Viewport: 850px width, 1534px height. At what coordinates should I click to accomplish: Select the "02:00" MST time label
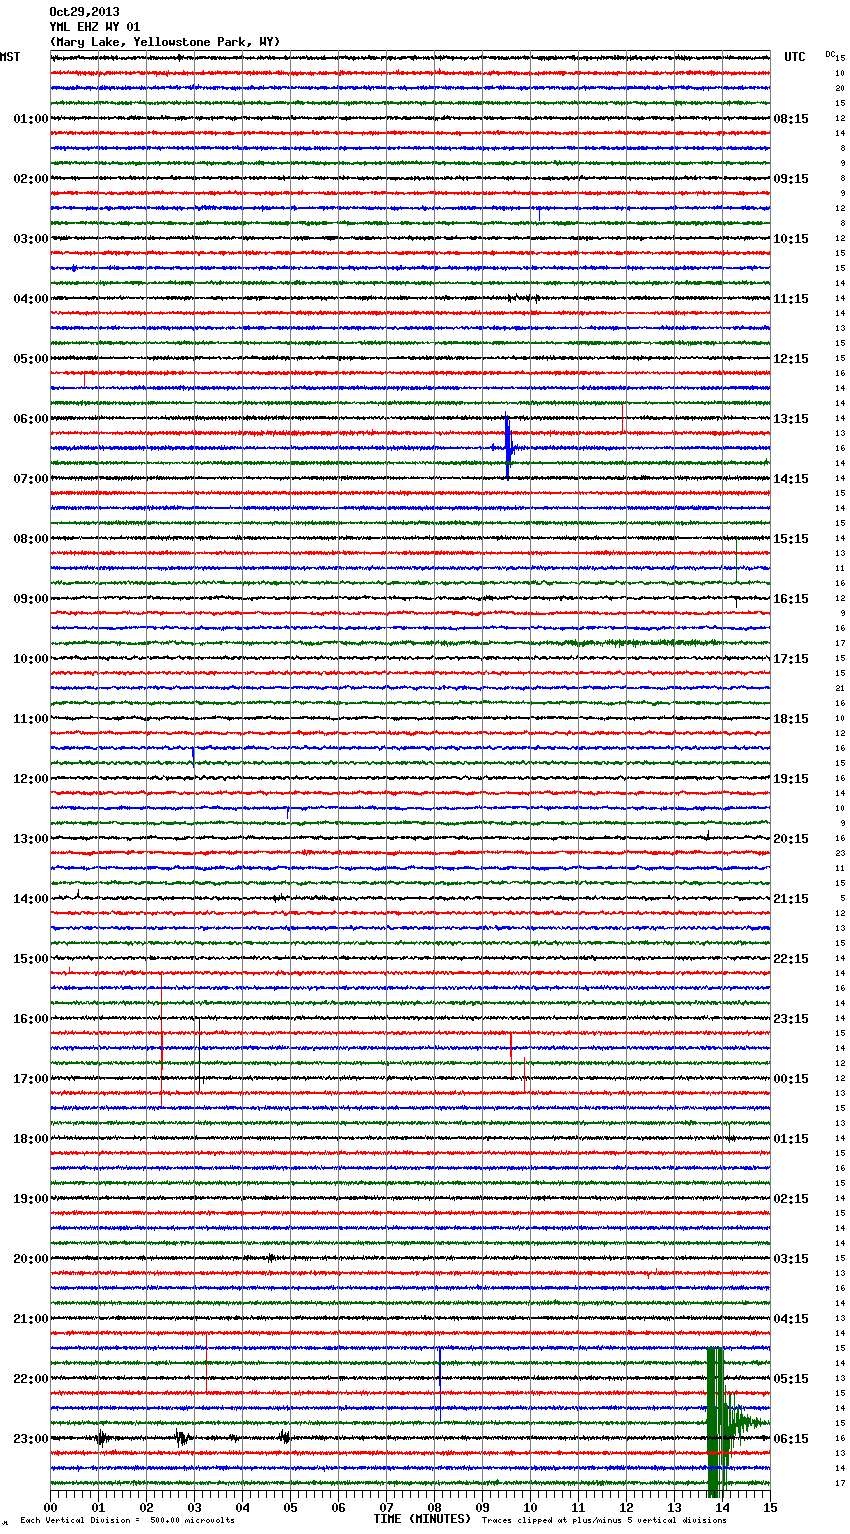(31, 179)
